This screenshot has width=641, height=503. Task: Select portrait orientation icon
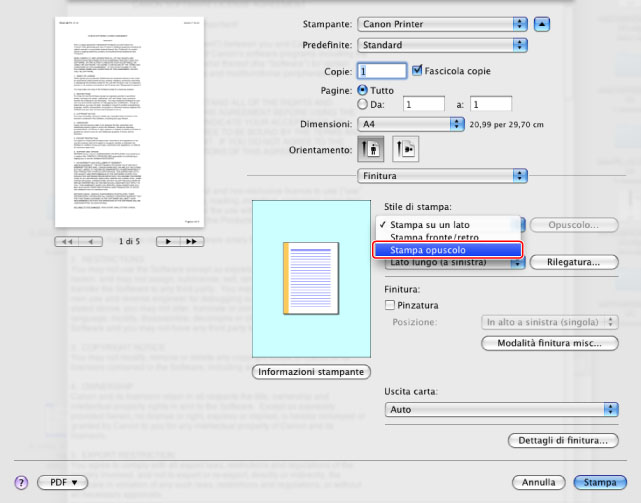[x=369, y=148]
